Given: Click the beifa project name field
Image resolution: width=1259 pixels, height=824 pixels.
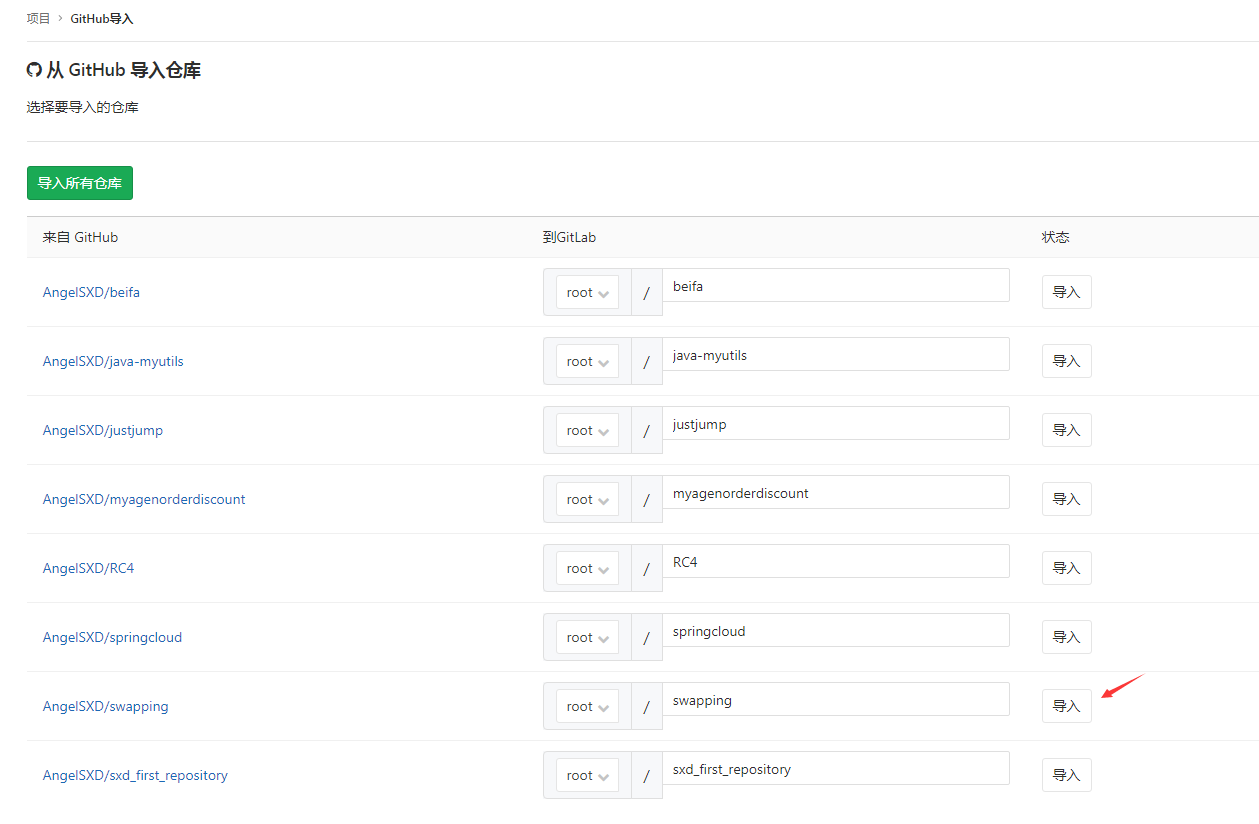Looking at the screenshot, I should point(836,286).
